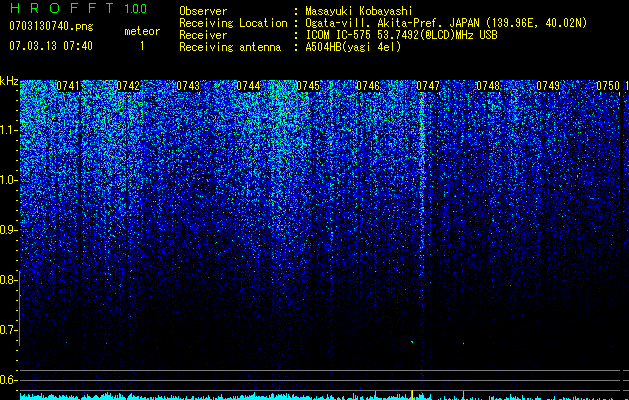The image size is (629, 400).
Task: Click the Receiving Location label
Action: tap(233, 23)
